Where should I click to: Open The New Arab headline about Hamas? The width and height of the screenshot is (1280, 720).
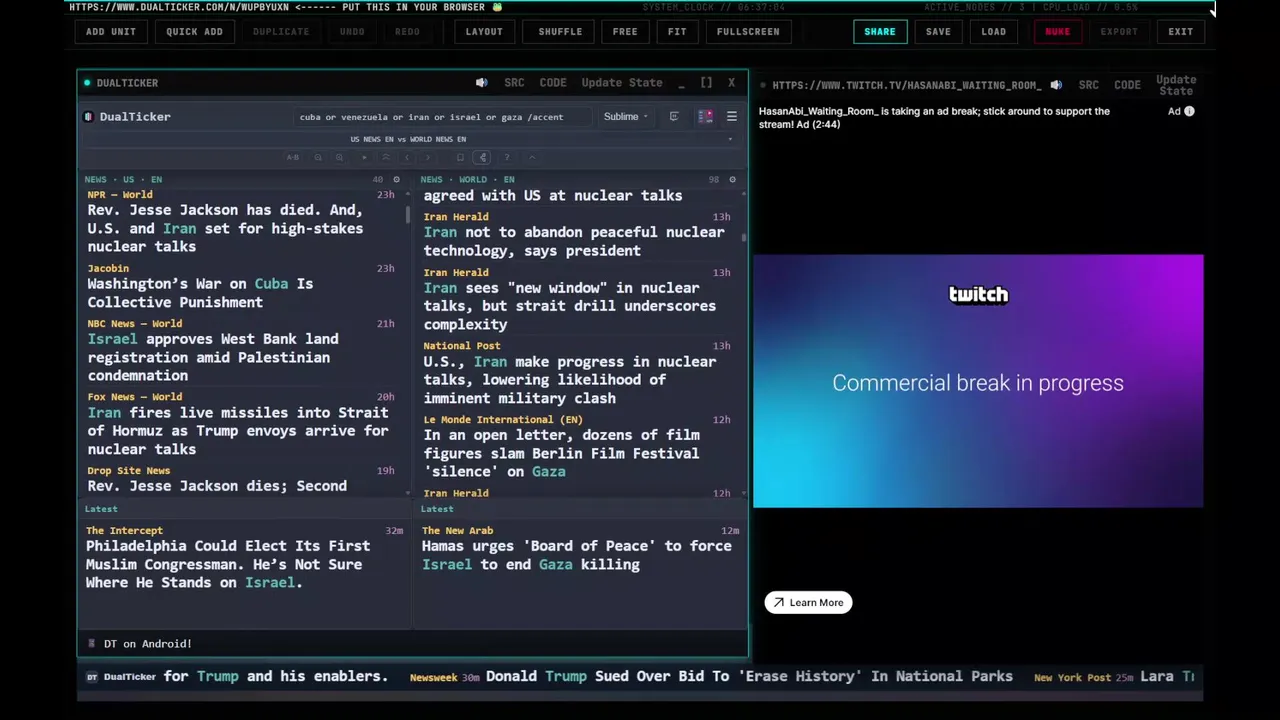click(577, 555)
